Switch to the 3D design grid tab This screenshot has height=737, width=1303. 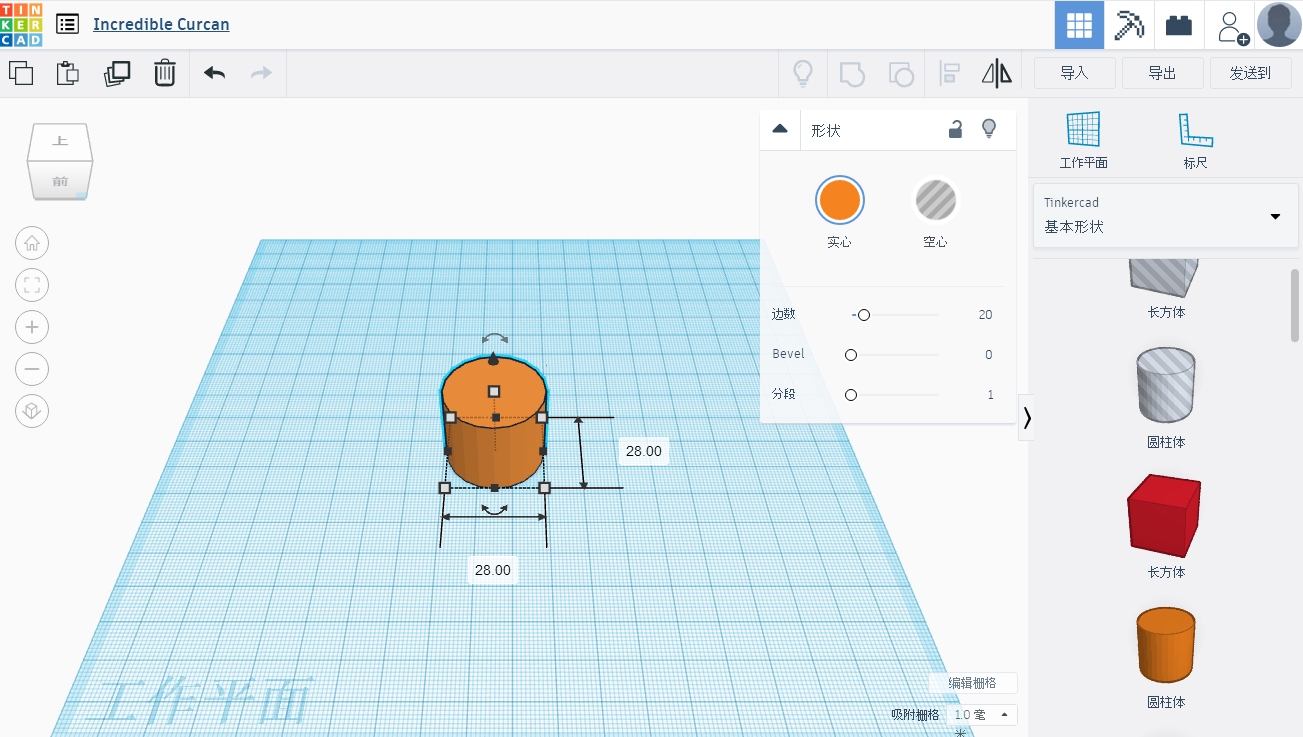click(1079, 25)
